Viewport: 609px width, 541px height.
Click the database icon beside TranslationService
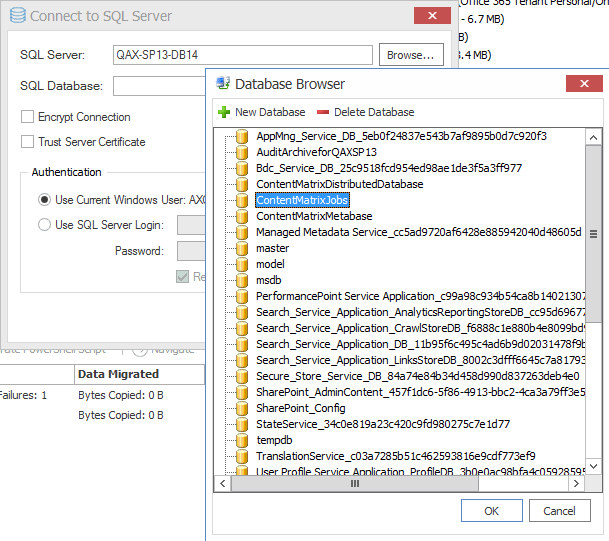click(x=242, y=456)
